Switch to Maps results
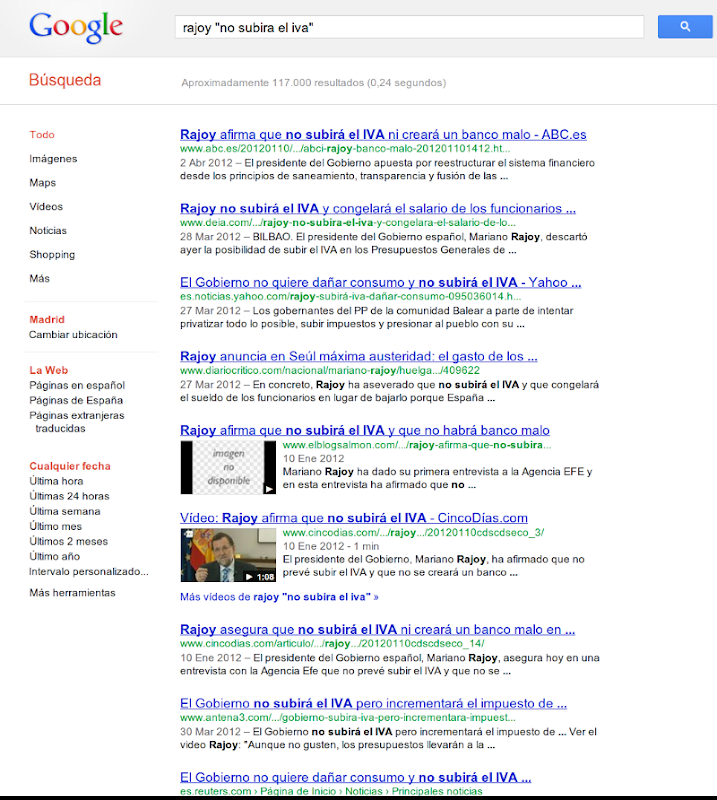Viewport: 717px width, 800px height. [x=42, y=183]
